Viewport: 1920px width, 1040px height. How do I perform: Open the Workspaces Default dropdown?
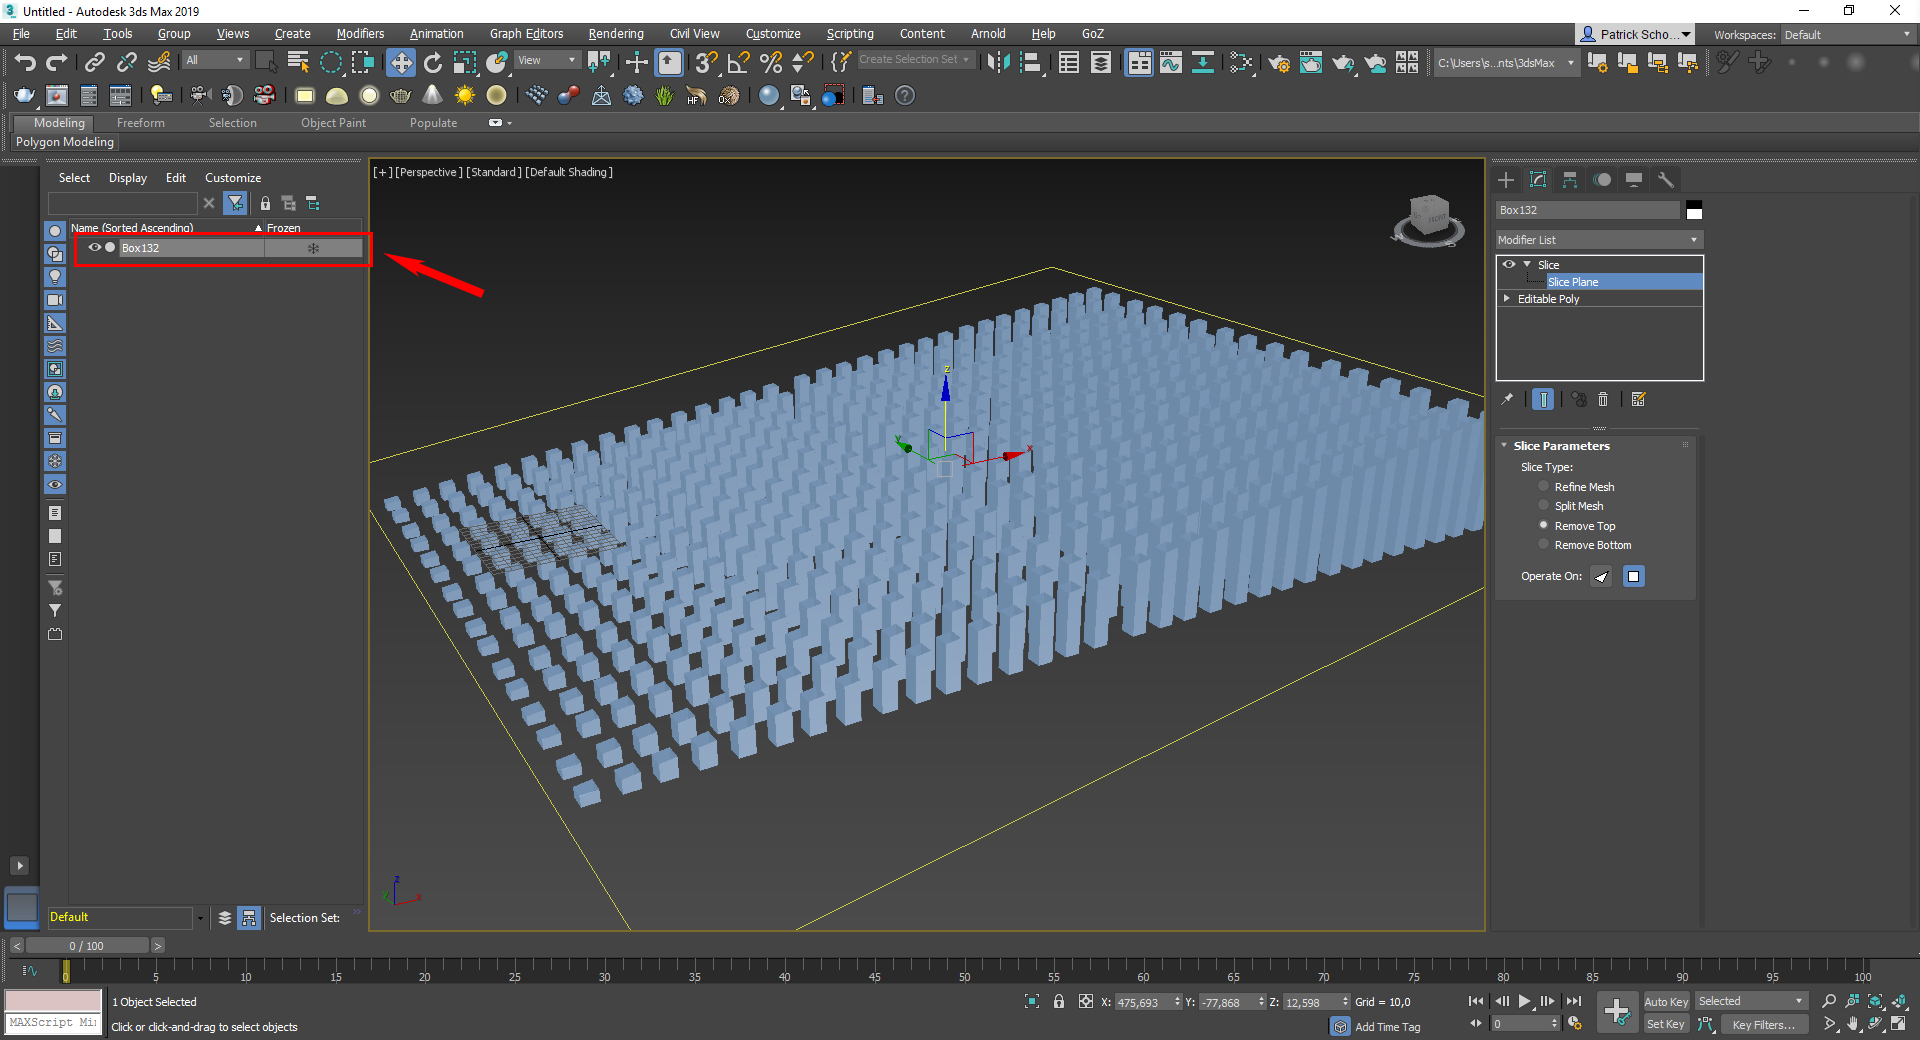pos(1845,33)
